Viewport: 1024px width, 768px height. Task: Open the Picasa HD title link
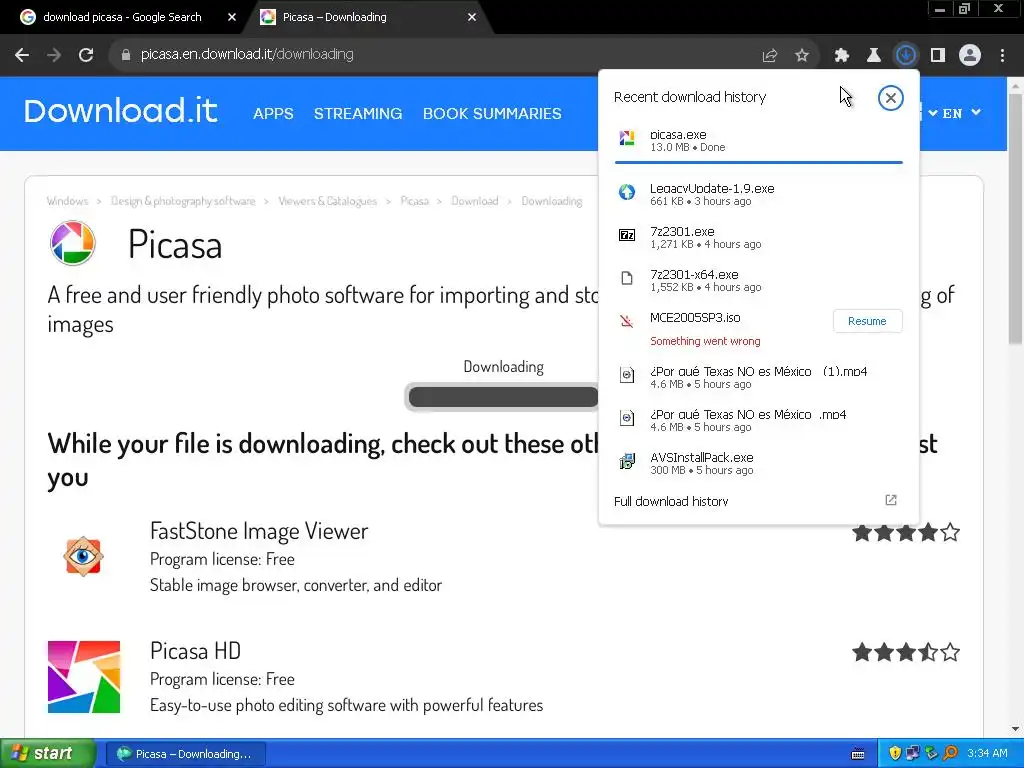point(195,651)
